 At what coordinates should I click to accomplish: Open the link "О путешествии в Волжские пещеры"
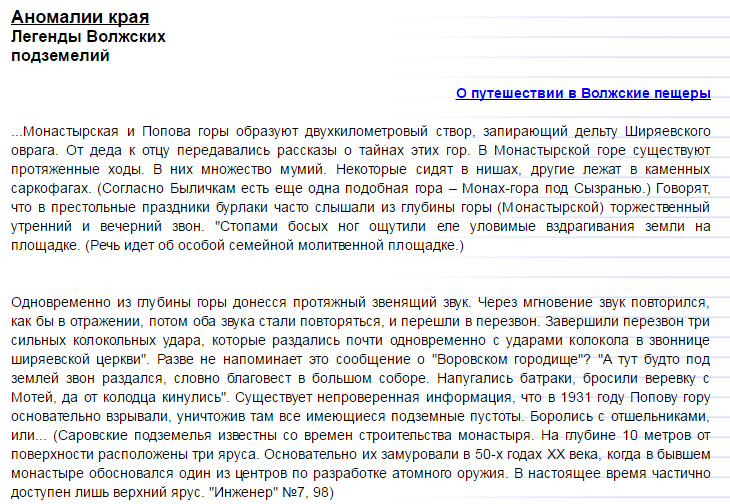(583, 93)
